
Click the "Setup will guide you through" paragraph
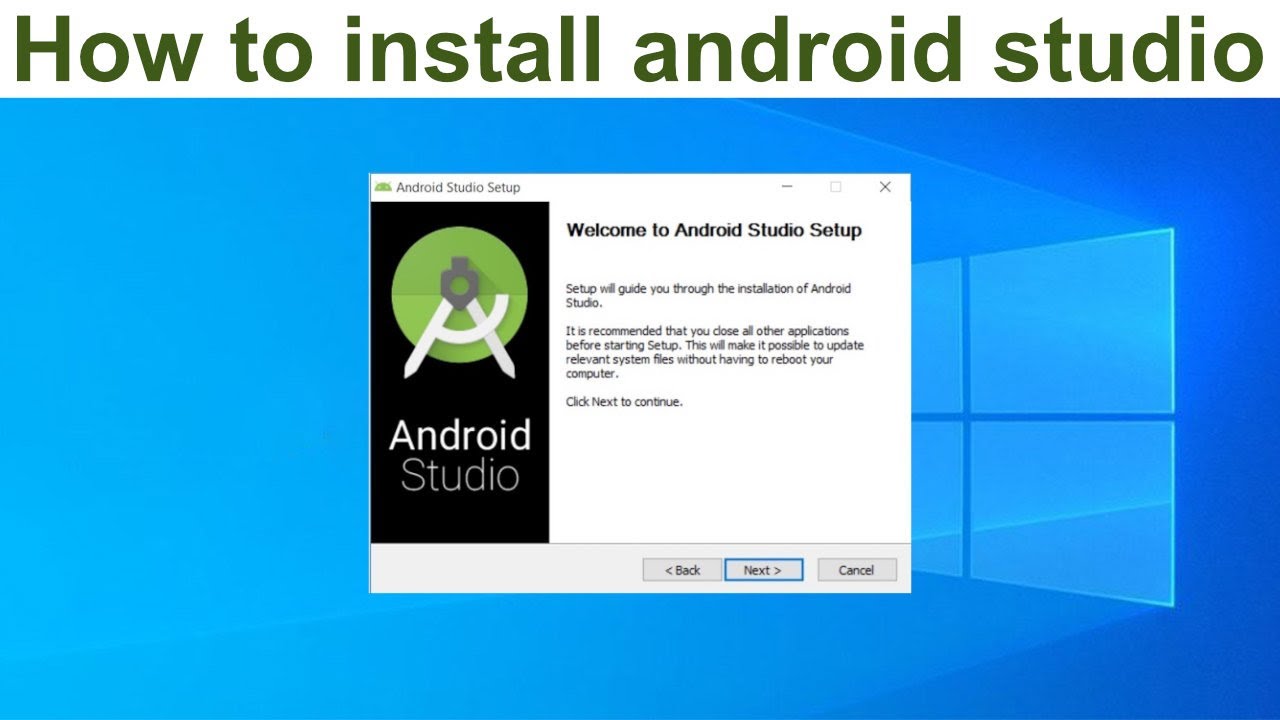point(708,295)
